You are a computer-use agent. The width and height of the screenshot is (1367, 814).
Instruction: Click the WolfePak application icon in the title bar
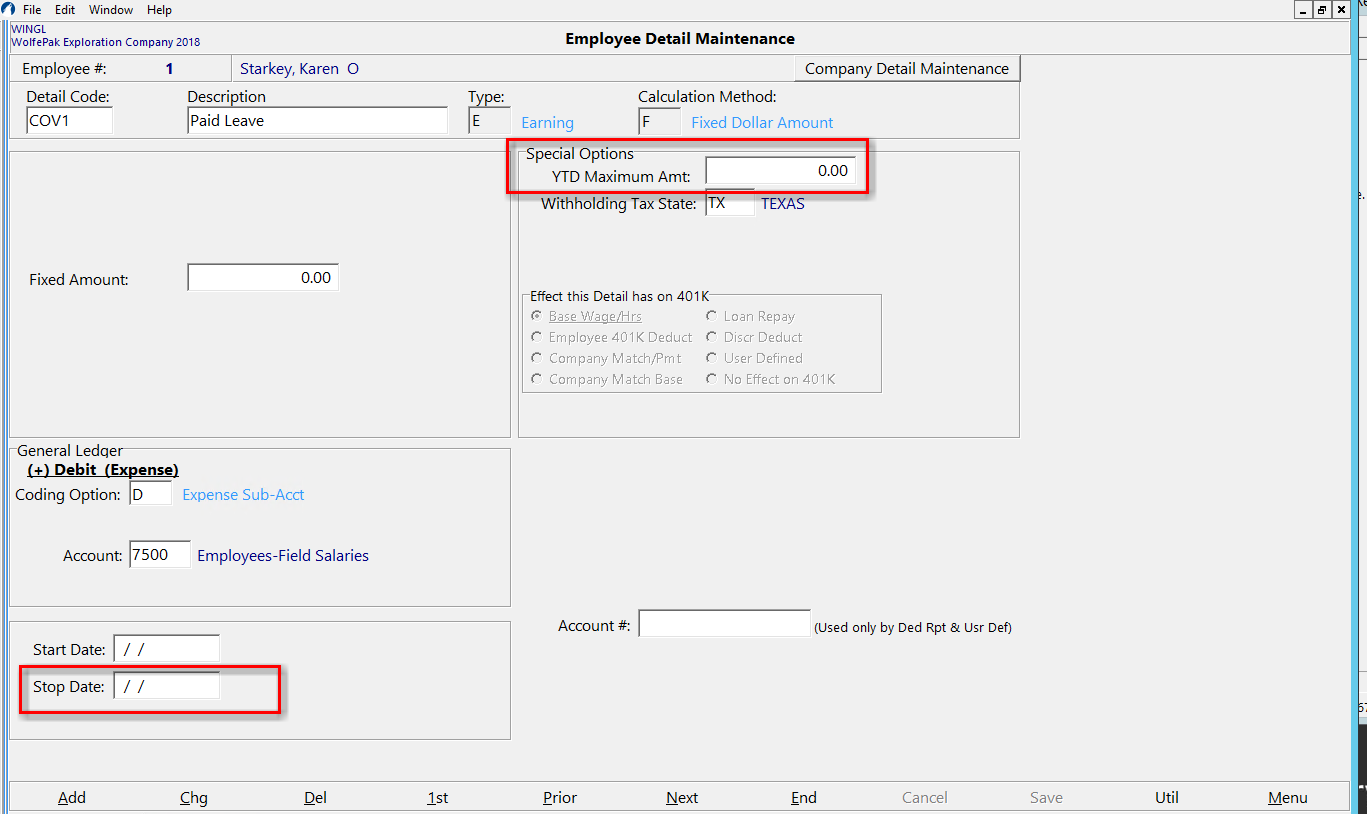10,9
